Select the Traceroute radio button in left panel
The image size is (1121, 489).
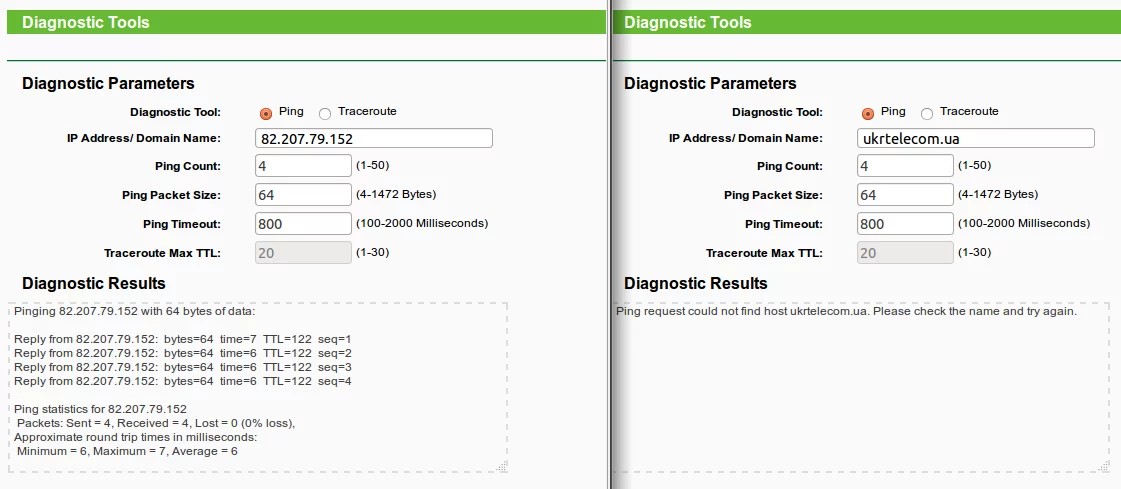325,113
